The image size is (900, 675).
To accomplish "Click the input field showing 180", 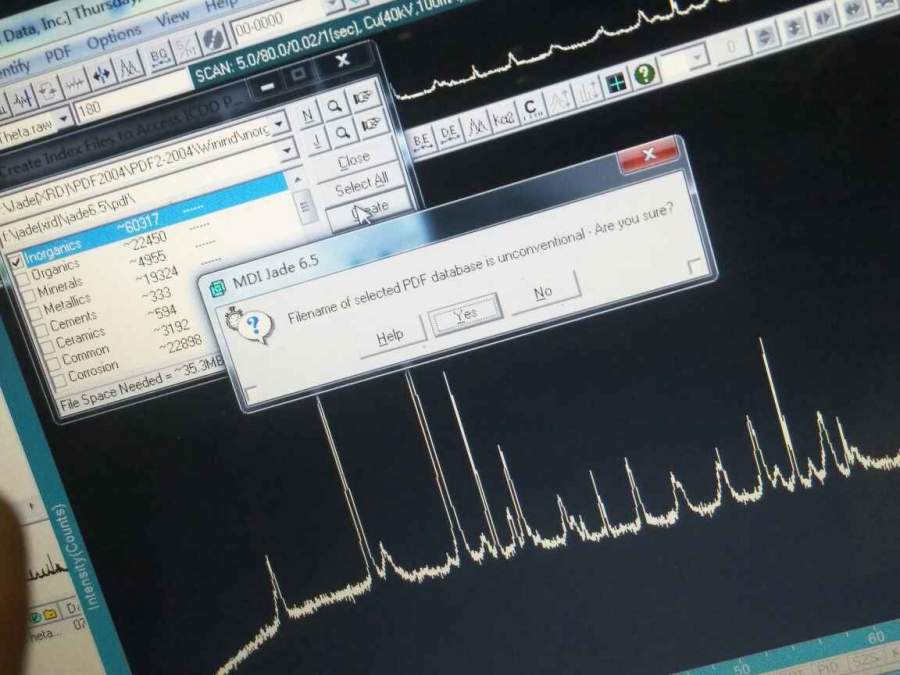I will click(131, 96).
